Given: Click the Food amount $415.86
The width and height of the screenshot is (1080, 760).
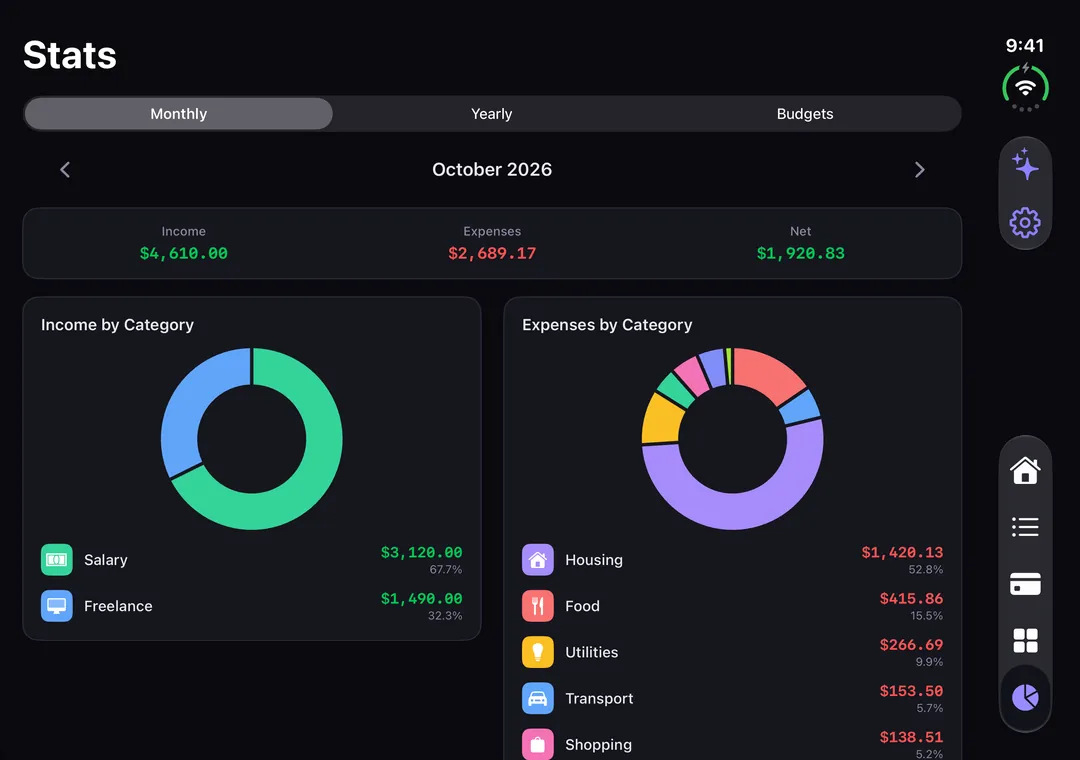Looking at the screenshot, I should pyautogui.click(x=911, y=599).
